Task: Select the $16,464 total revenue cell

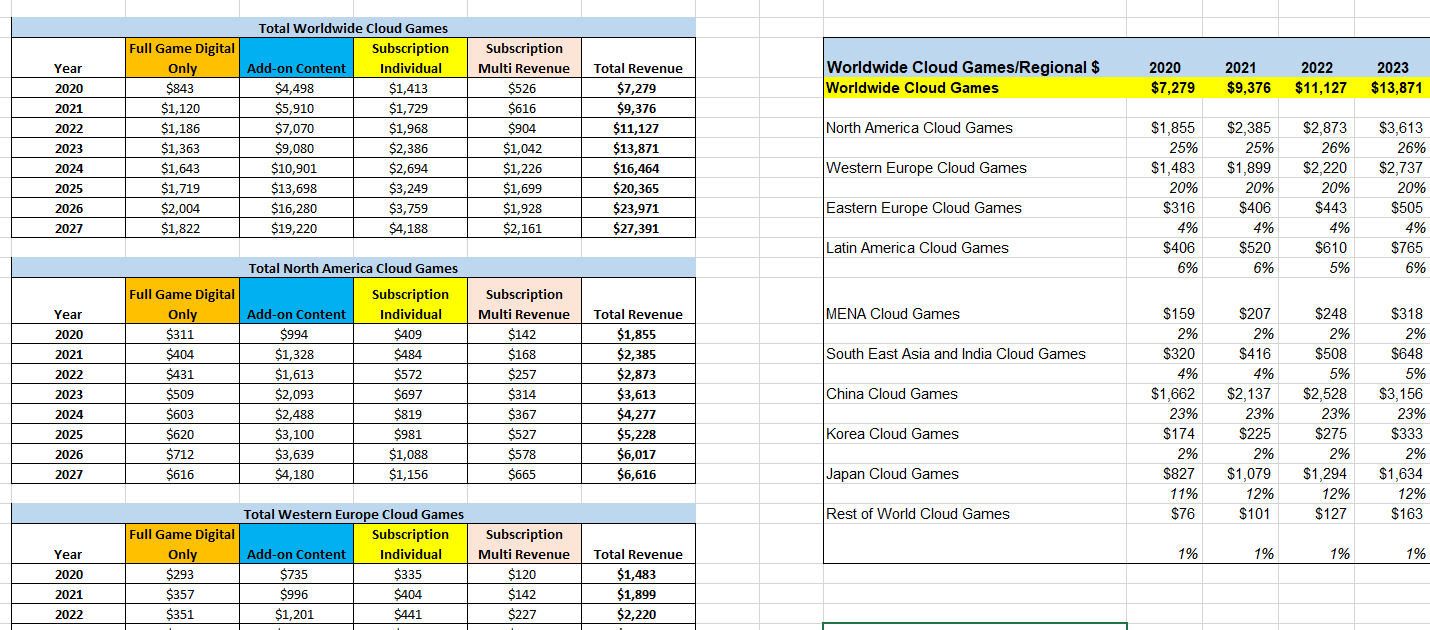Action: pyautogui.click(x=638, y=168)
